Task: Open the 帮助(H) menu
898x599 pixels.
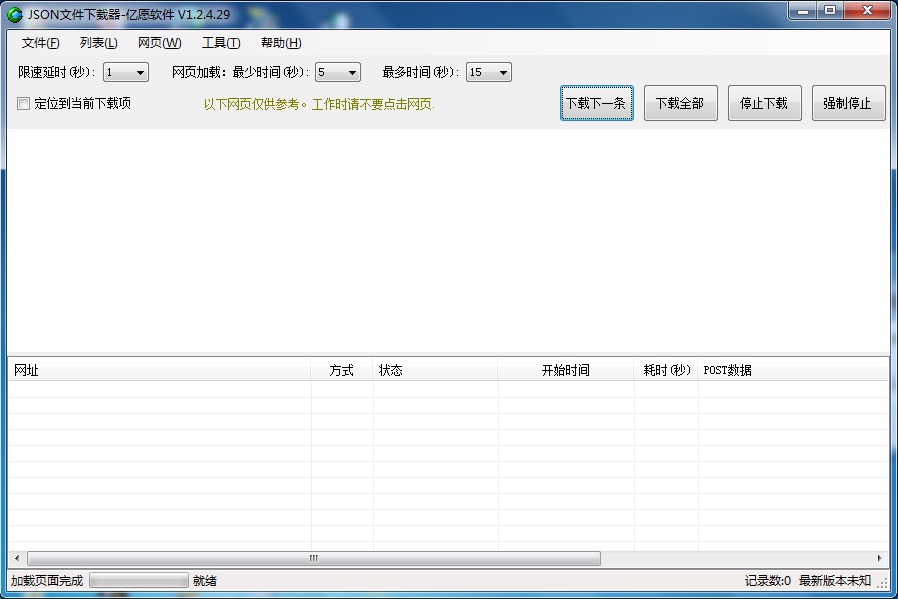Action: 281,43
